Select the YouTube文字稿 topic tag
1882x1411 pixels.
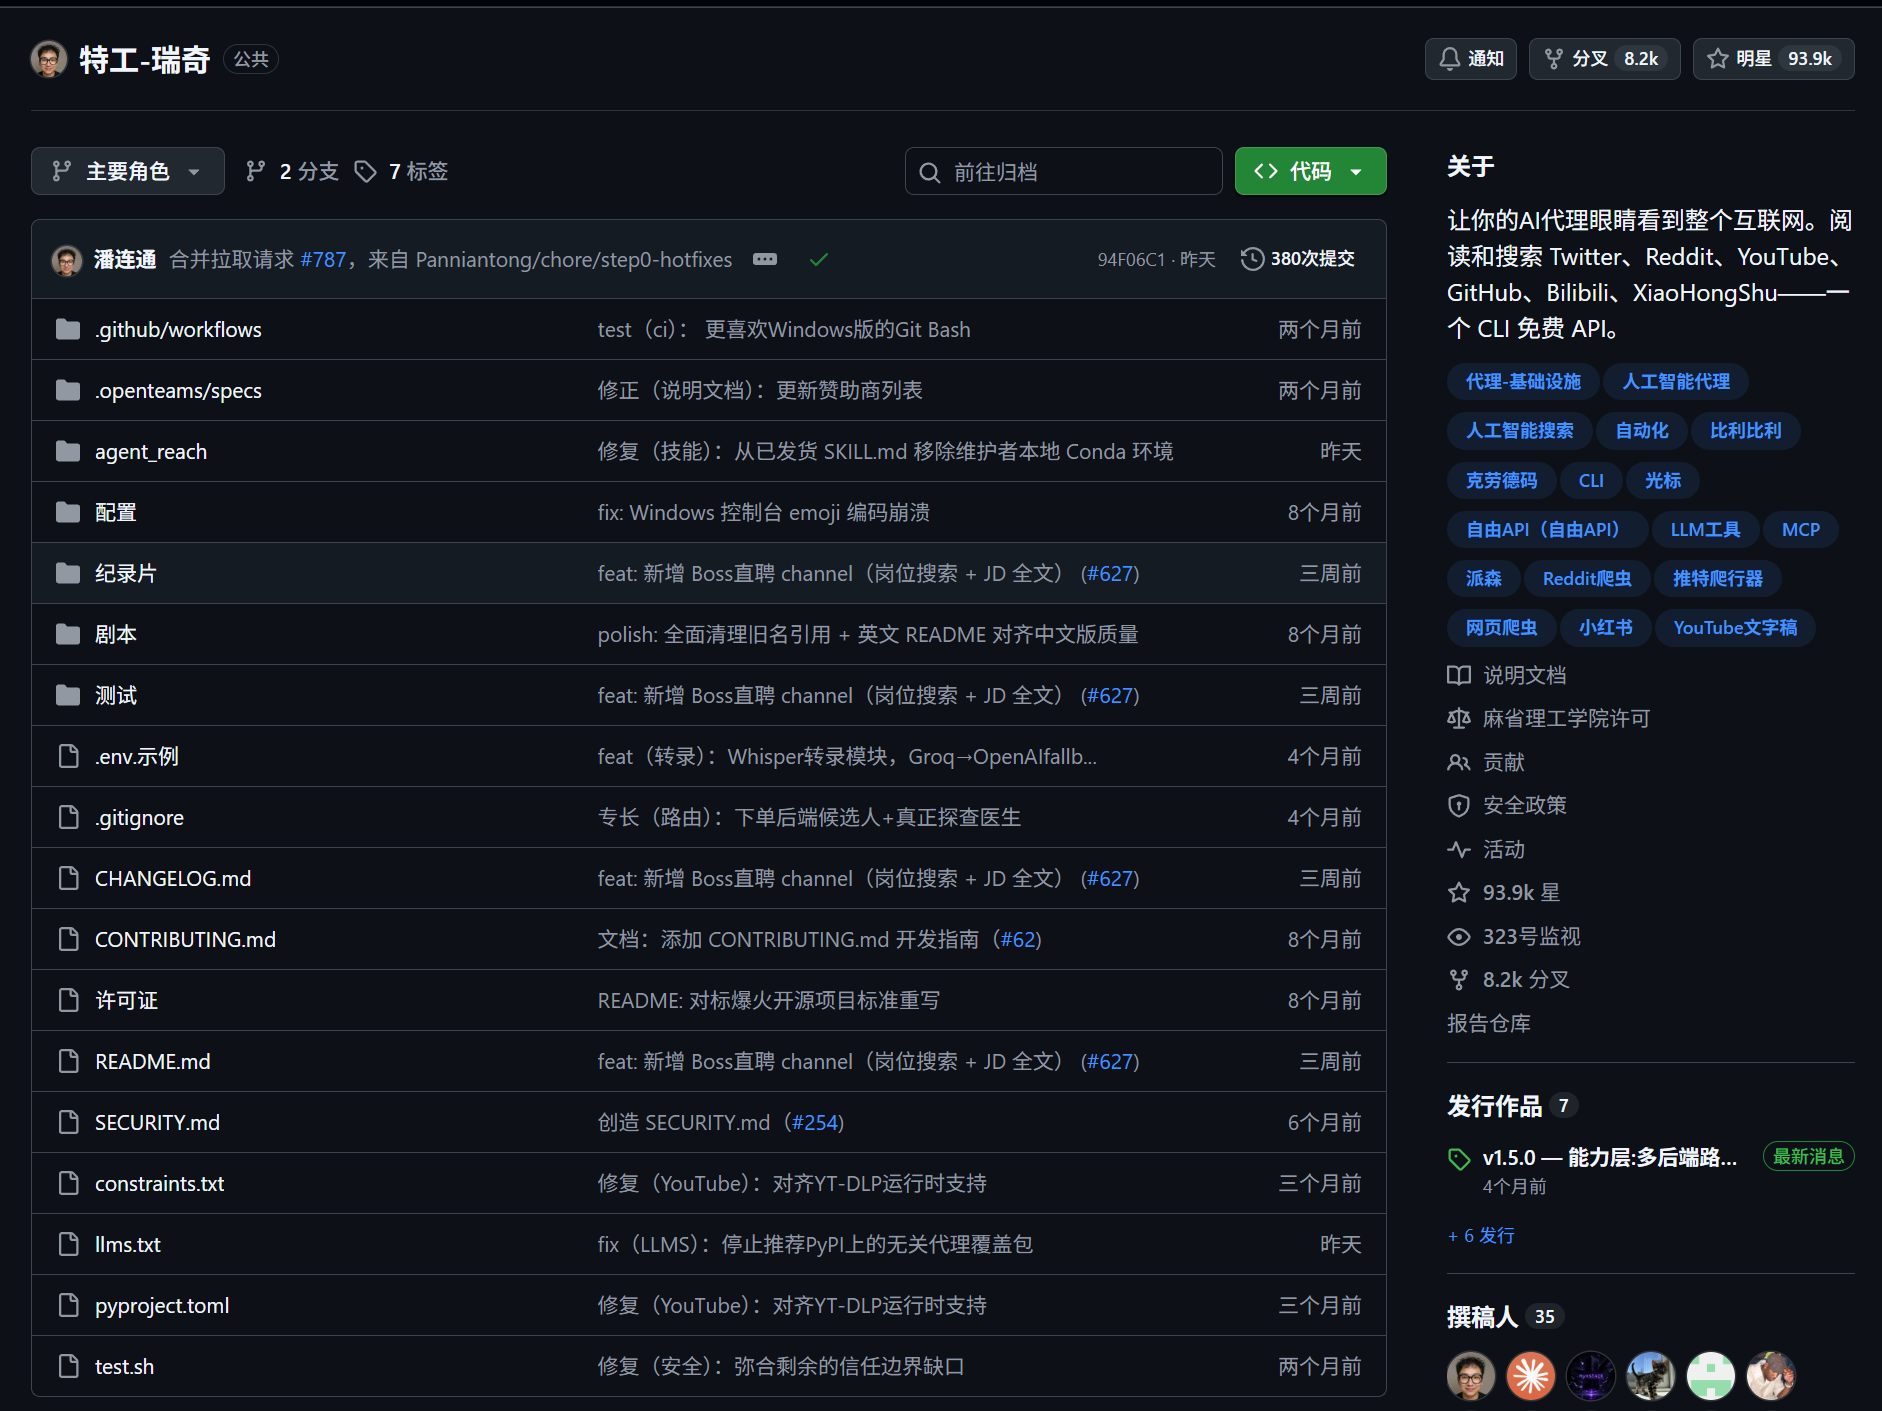pos(1735,628)
